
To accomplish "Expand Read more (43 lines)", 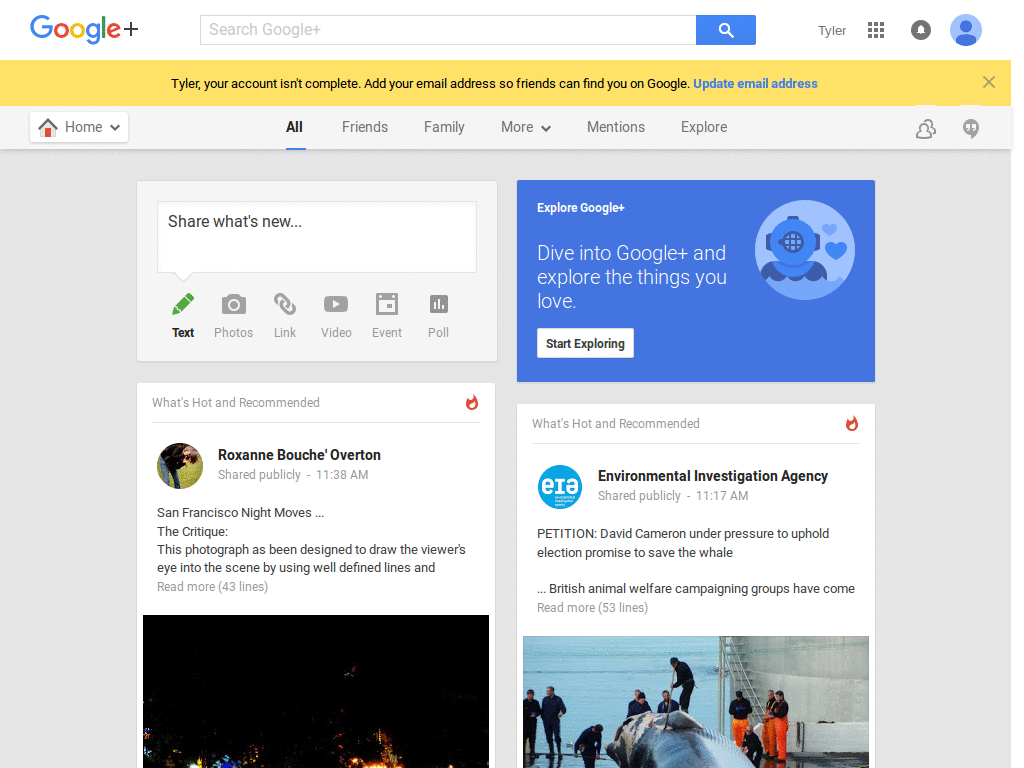I will pos(212,586).
